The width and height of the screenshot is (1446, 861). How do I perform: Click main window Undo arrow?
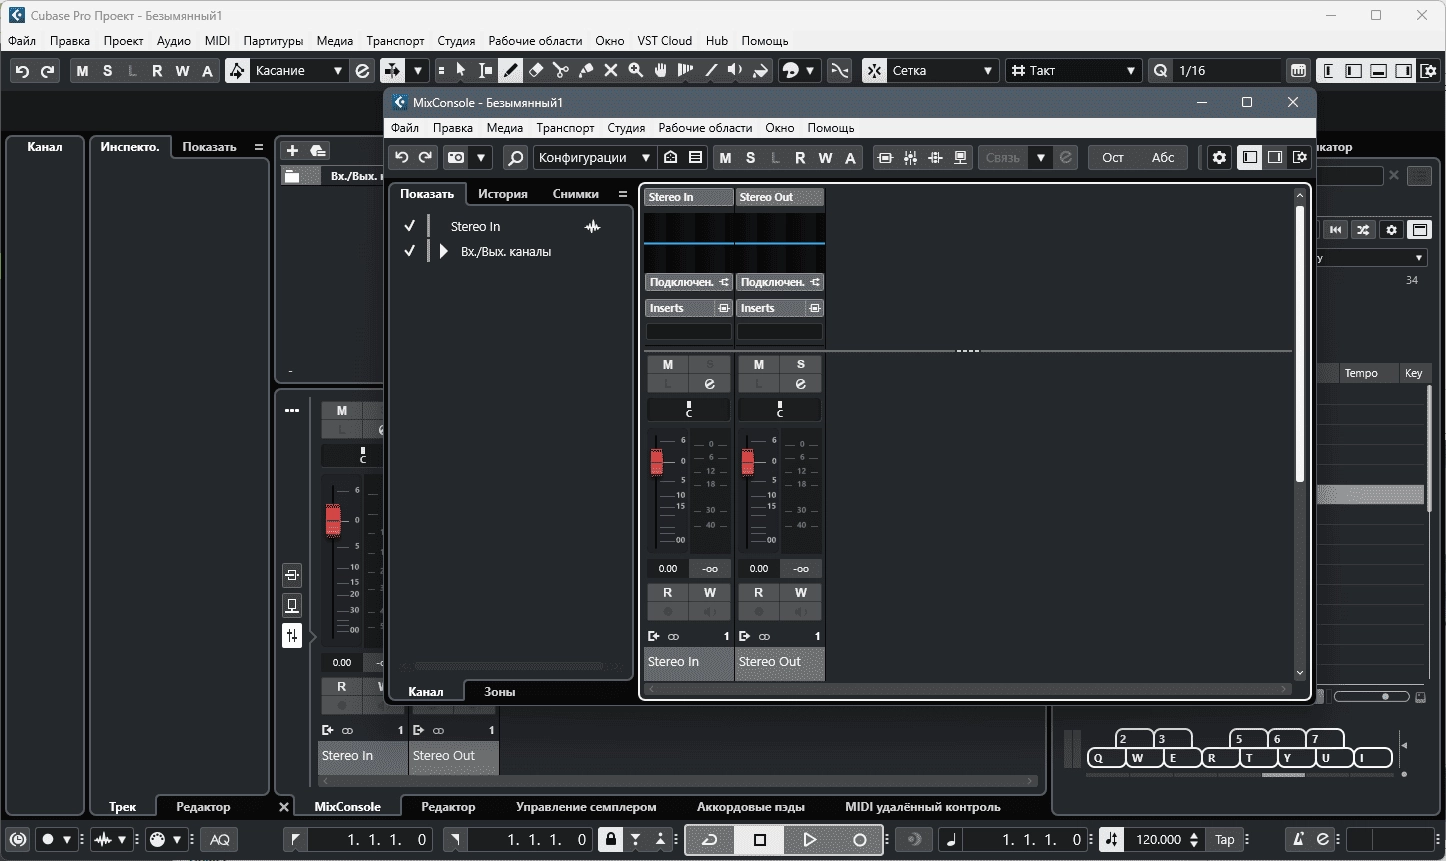(22, 71)
